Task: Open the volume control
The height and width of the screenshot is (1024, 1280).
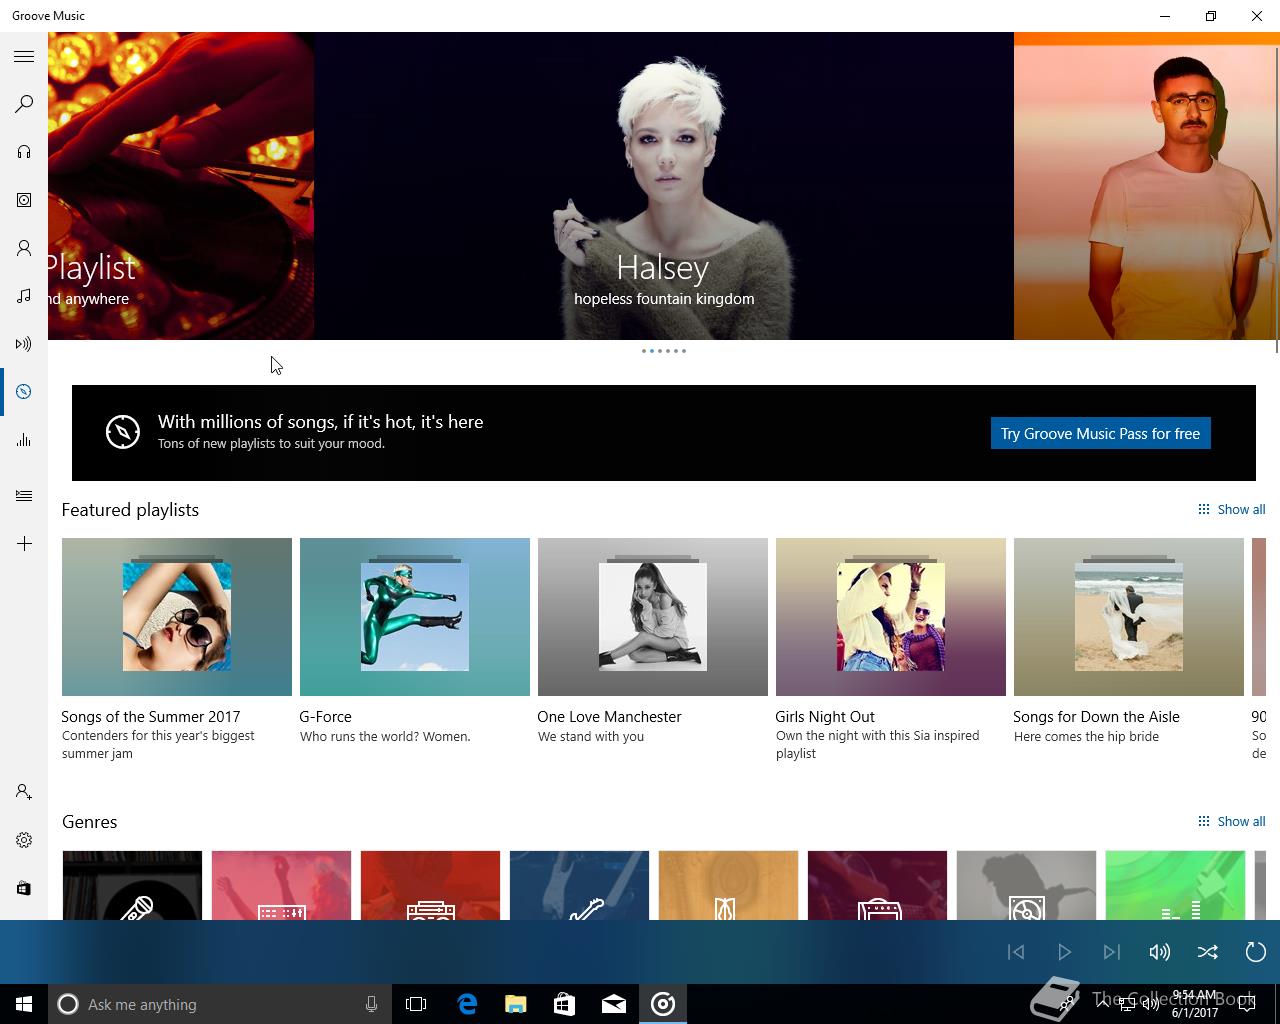Action: (1160, 952)
